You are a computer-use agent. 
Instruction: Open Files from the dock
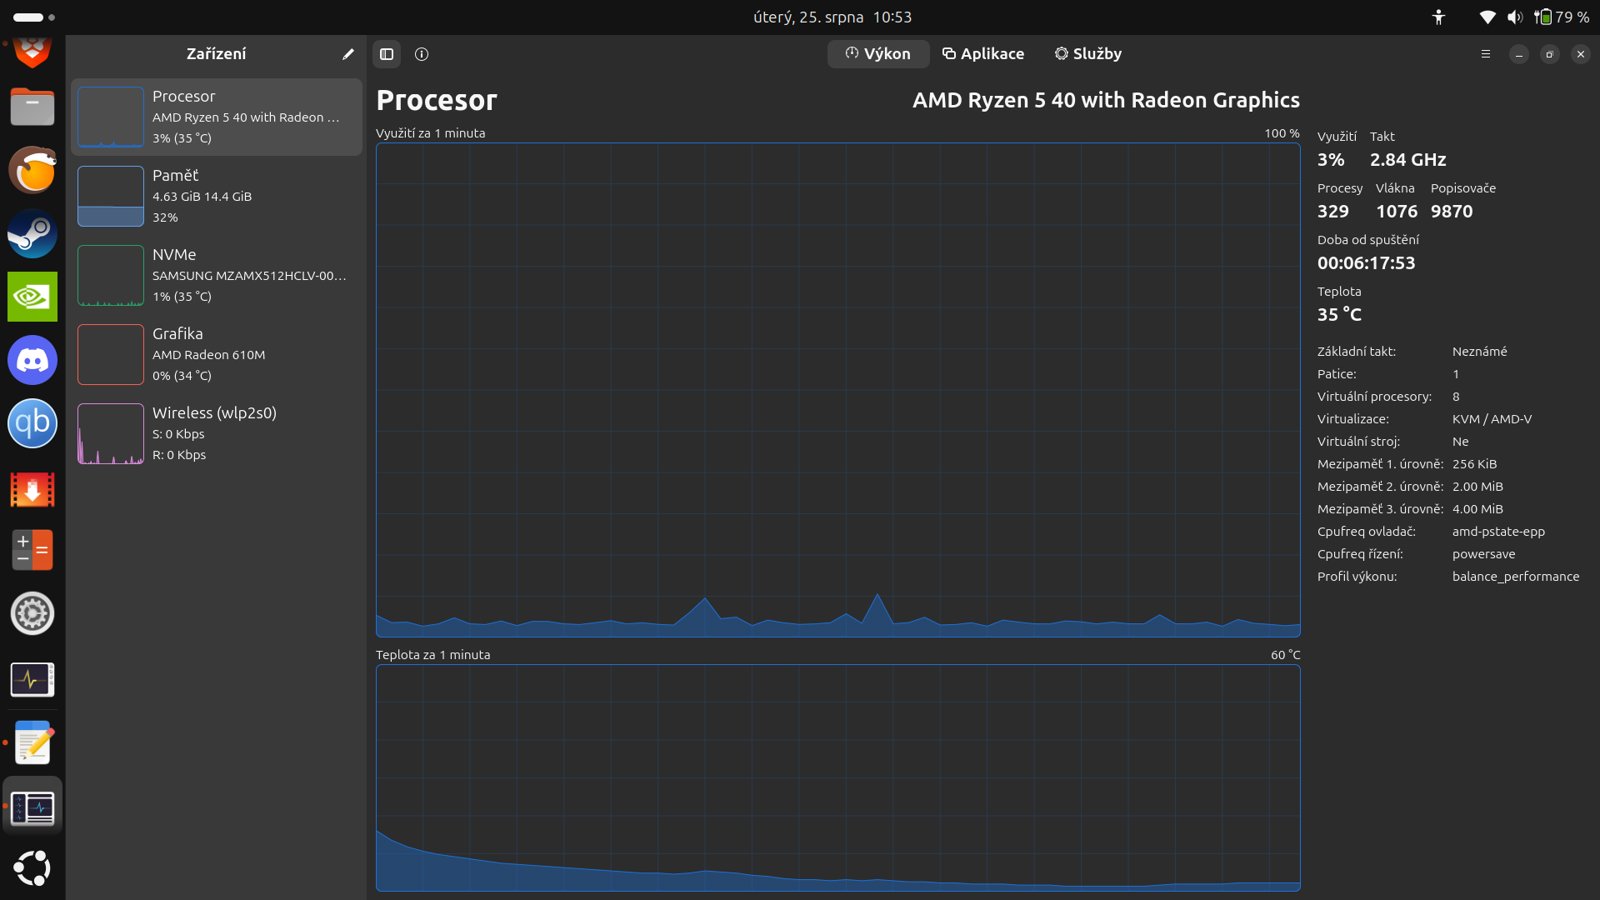point(33,106)
